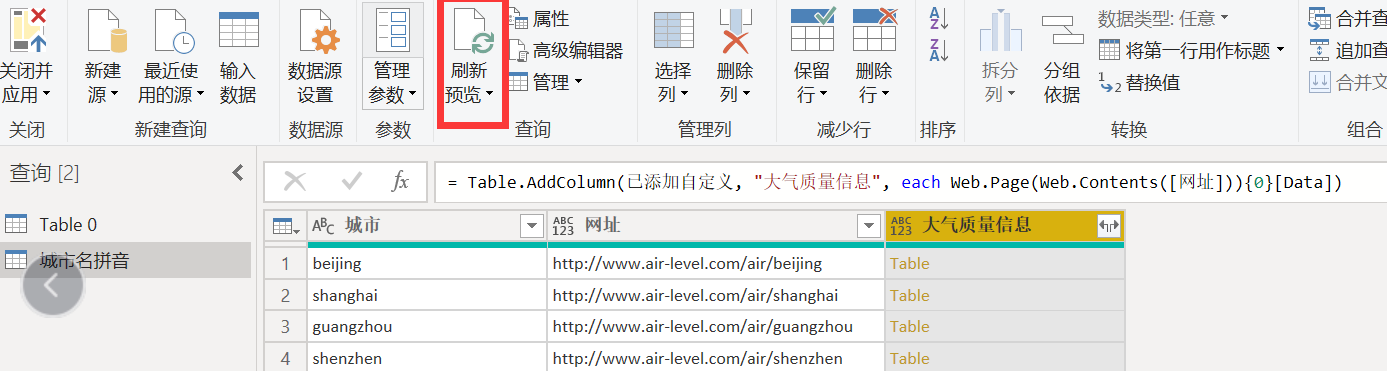Click the 输入数据 (Enter Data) icon
The image size is (1387, 371).
click(x=238, y=31)
